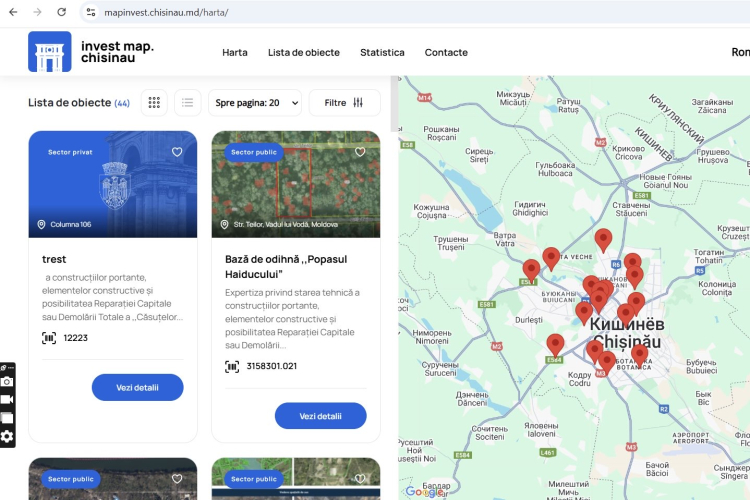
Task: Open the Harta menu item
Action: [235, 53]
